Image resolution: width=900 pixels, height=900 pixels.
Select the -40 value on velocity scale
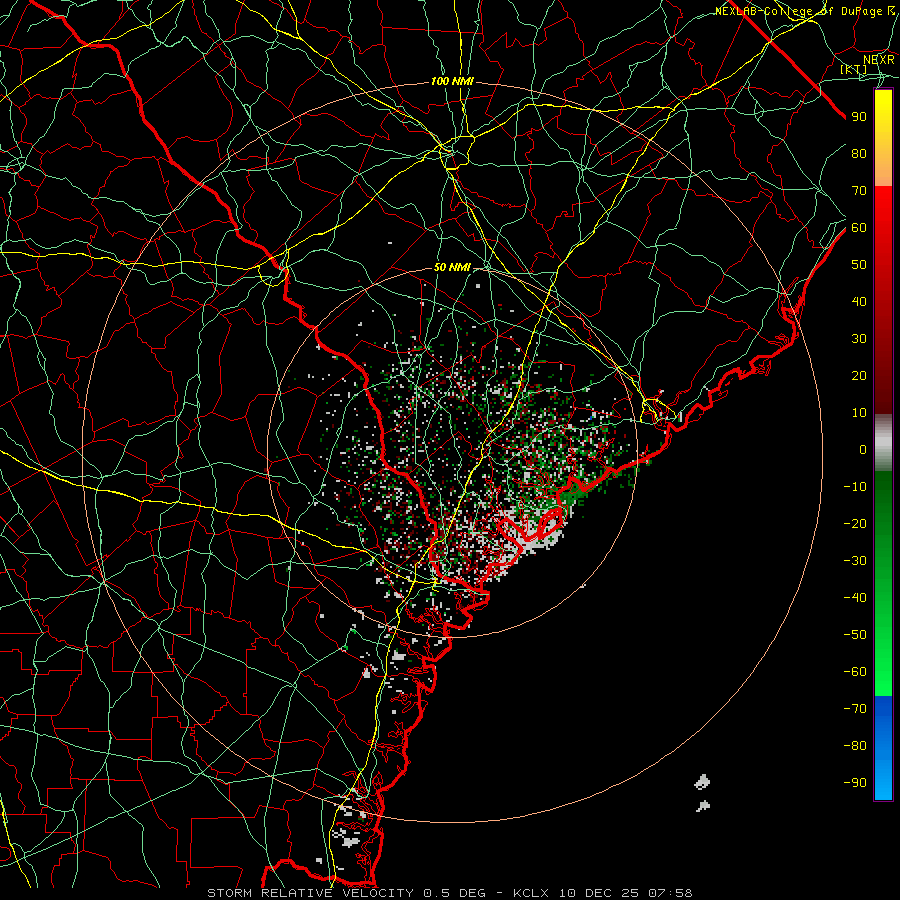[855, 598]
